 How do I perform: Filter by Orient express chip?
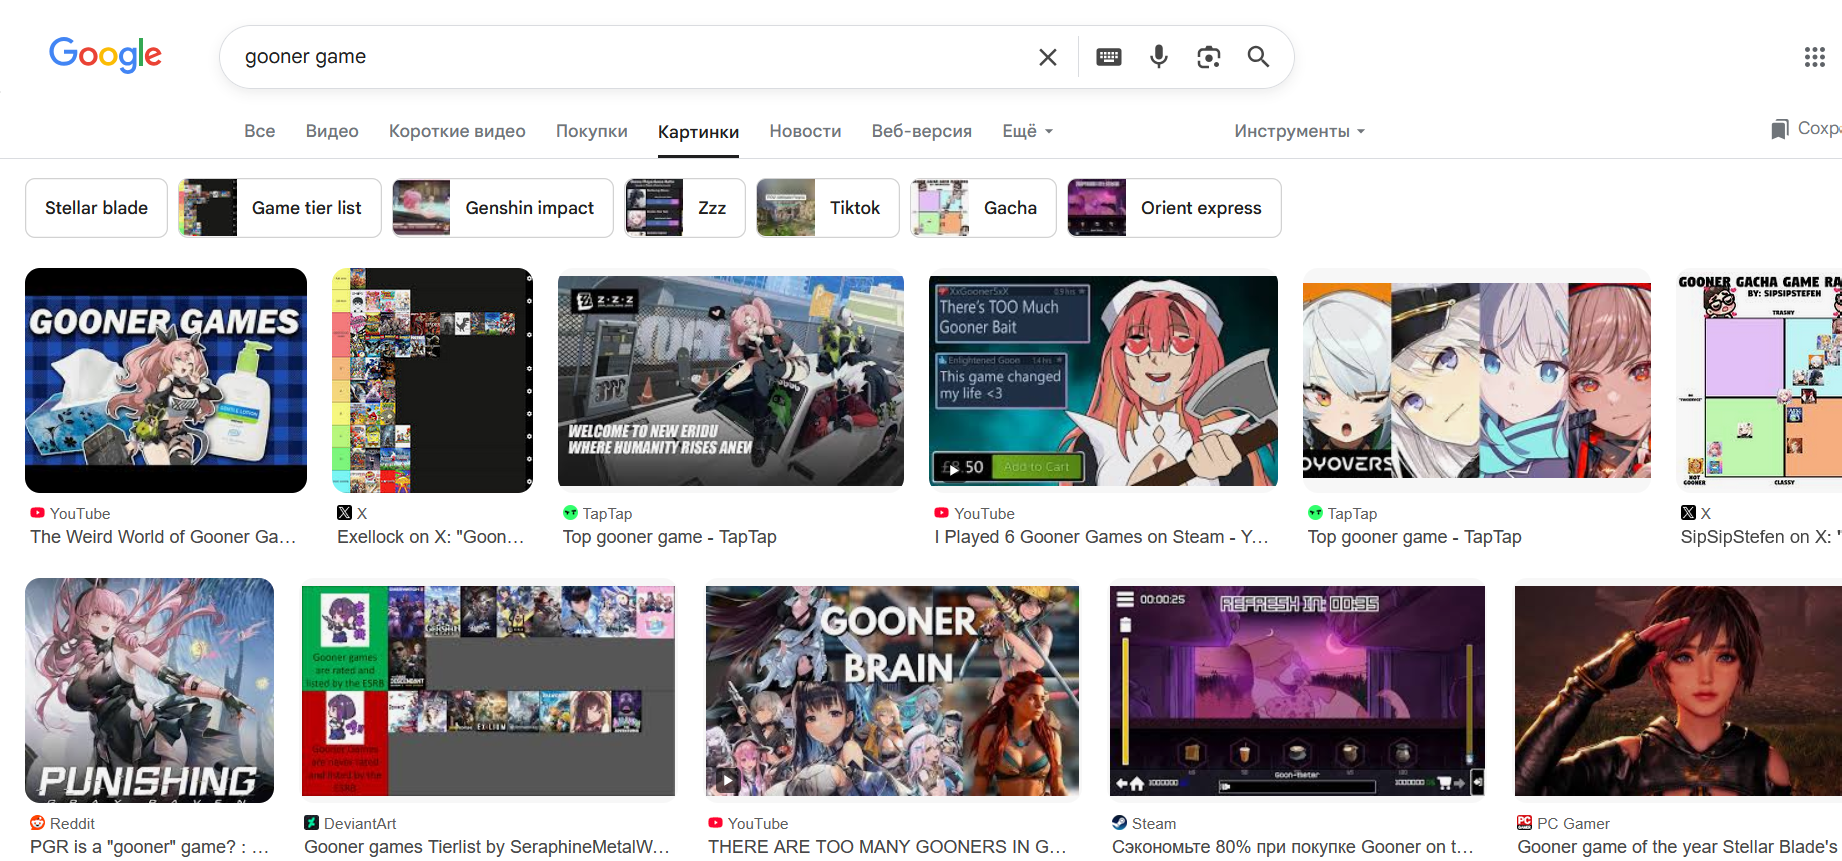click(x=1174, y=208)
